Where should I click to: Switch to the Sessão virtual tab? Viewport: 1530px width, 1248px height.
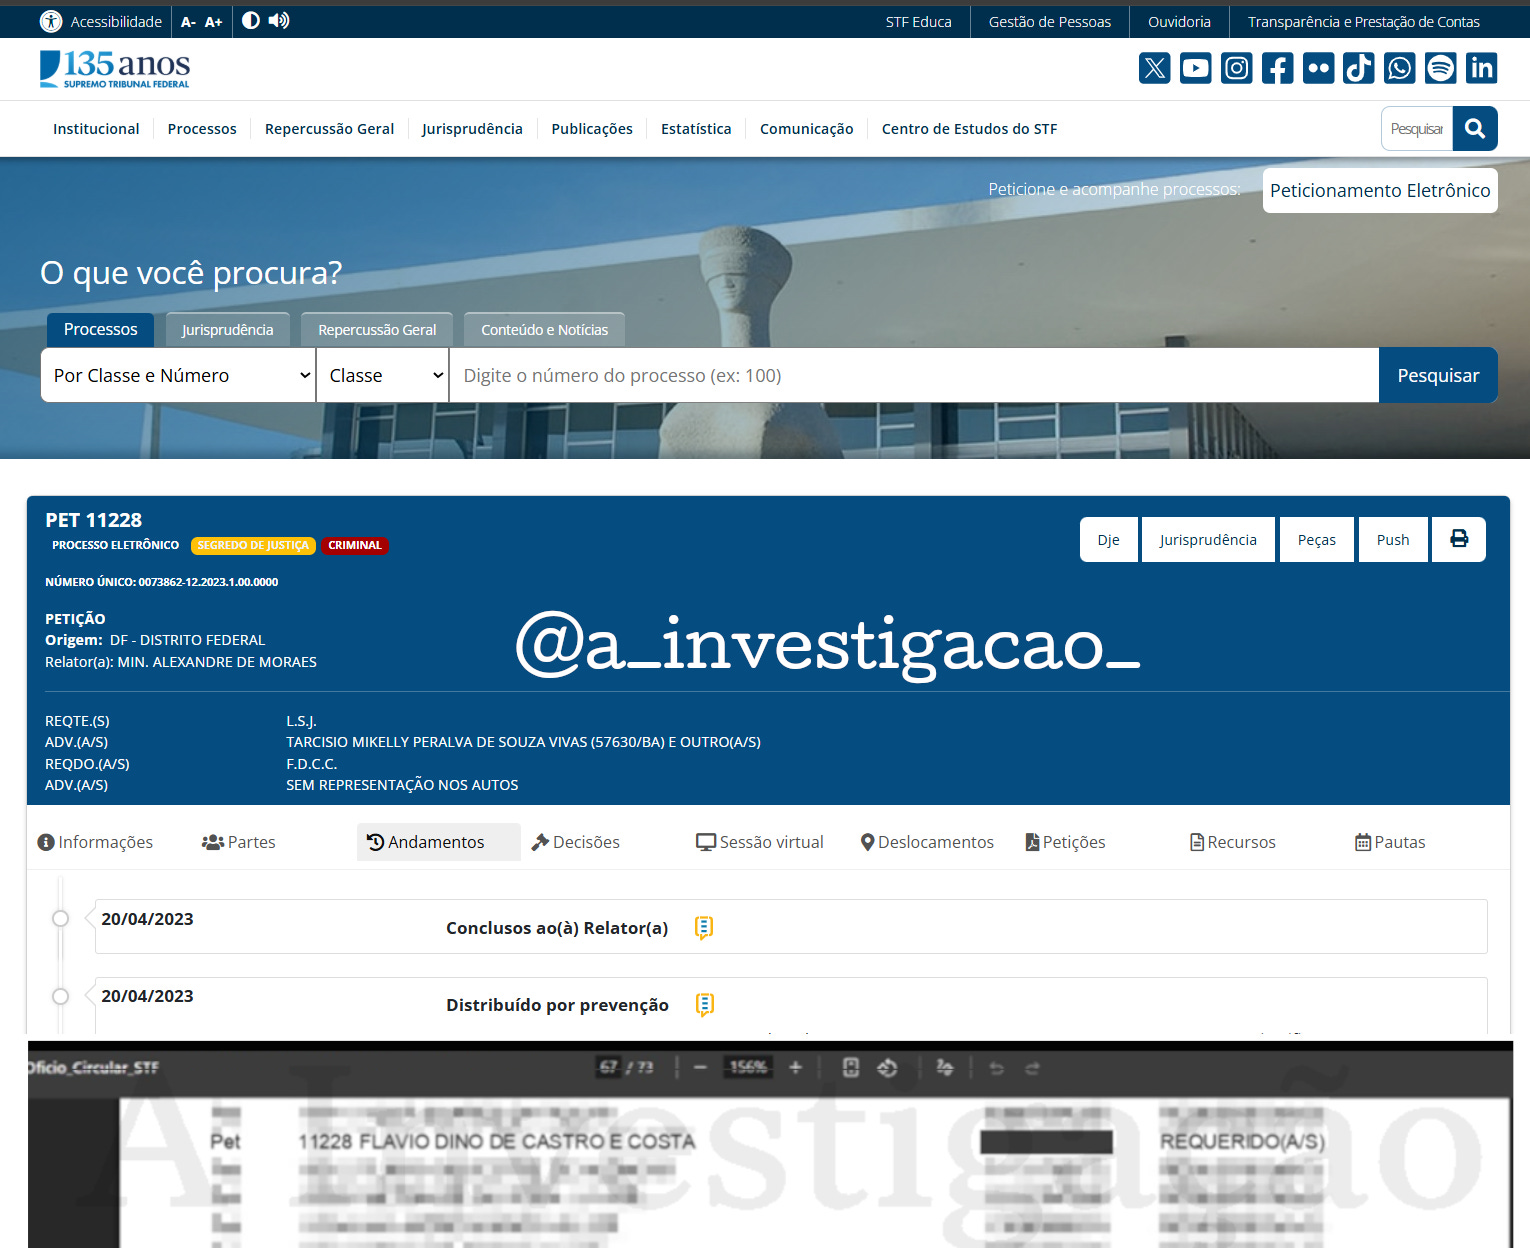coord(760,842)
